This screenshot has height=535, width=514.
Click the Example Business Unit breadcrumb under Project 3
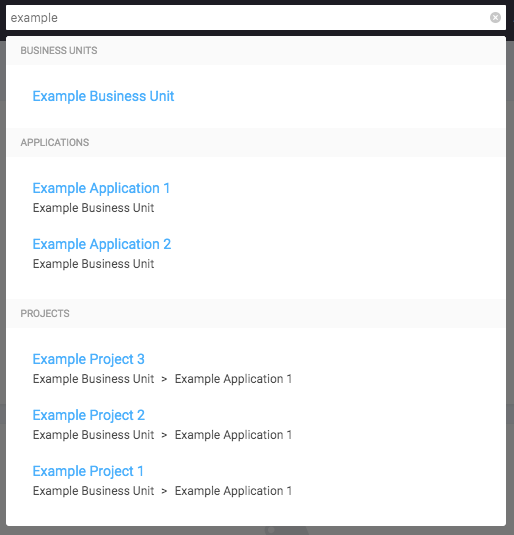94,379
